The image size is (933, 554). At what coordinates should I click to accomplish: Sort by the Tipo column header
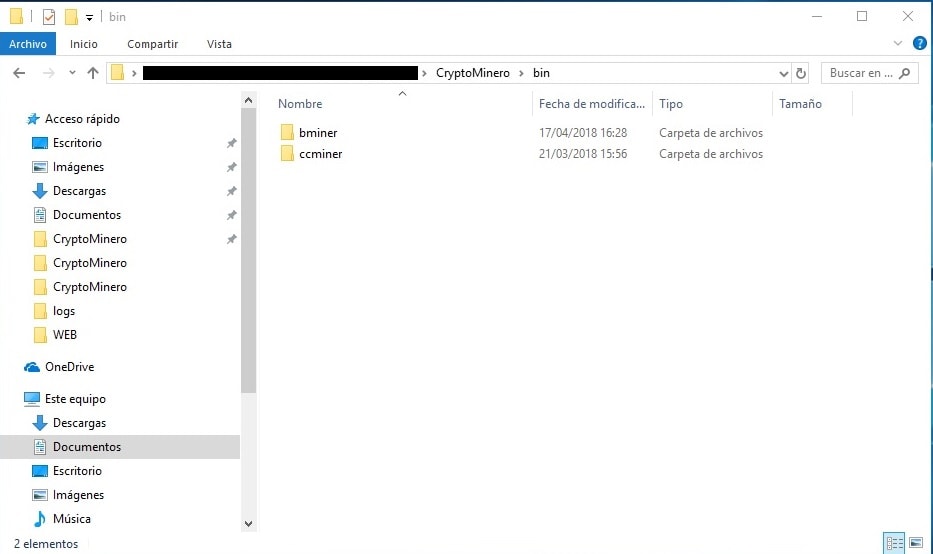671,104
